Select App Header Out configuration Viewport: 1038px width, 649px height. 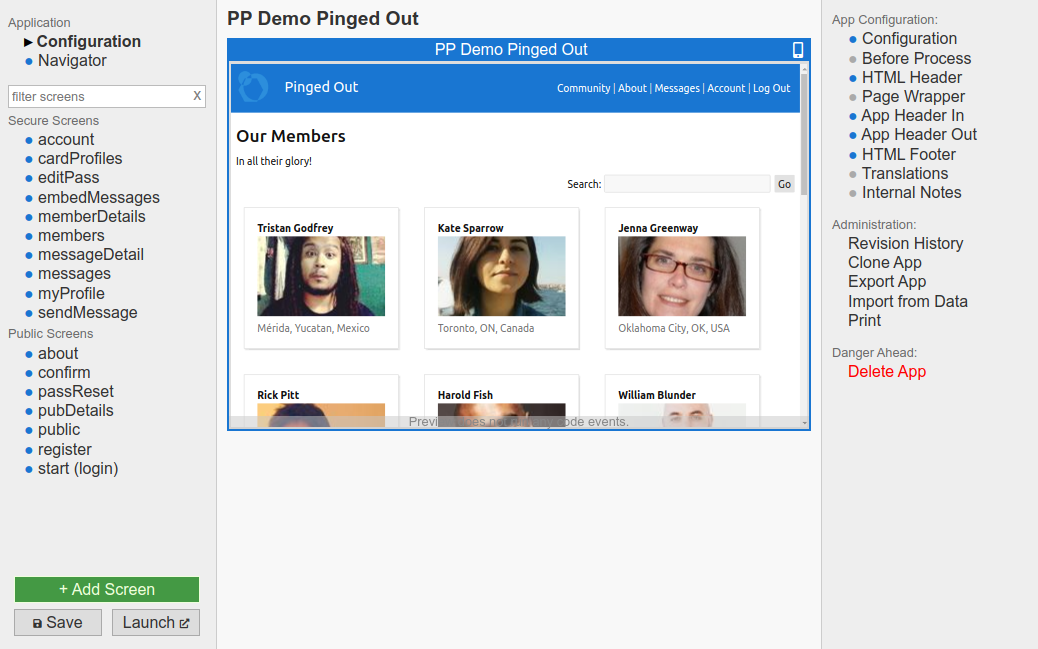918,135
